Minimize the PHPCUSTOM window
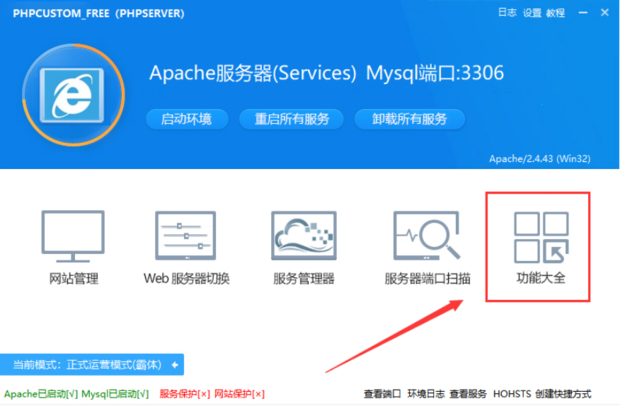 (x=583, y=13)
